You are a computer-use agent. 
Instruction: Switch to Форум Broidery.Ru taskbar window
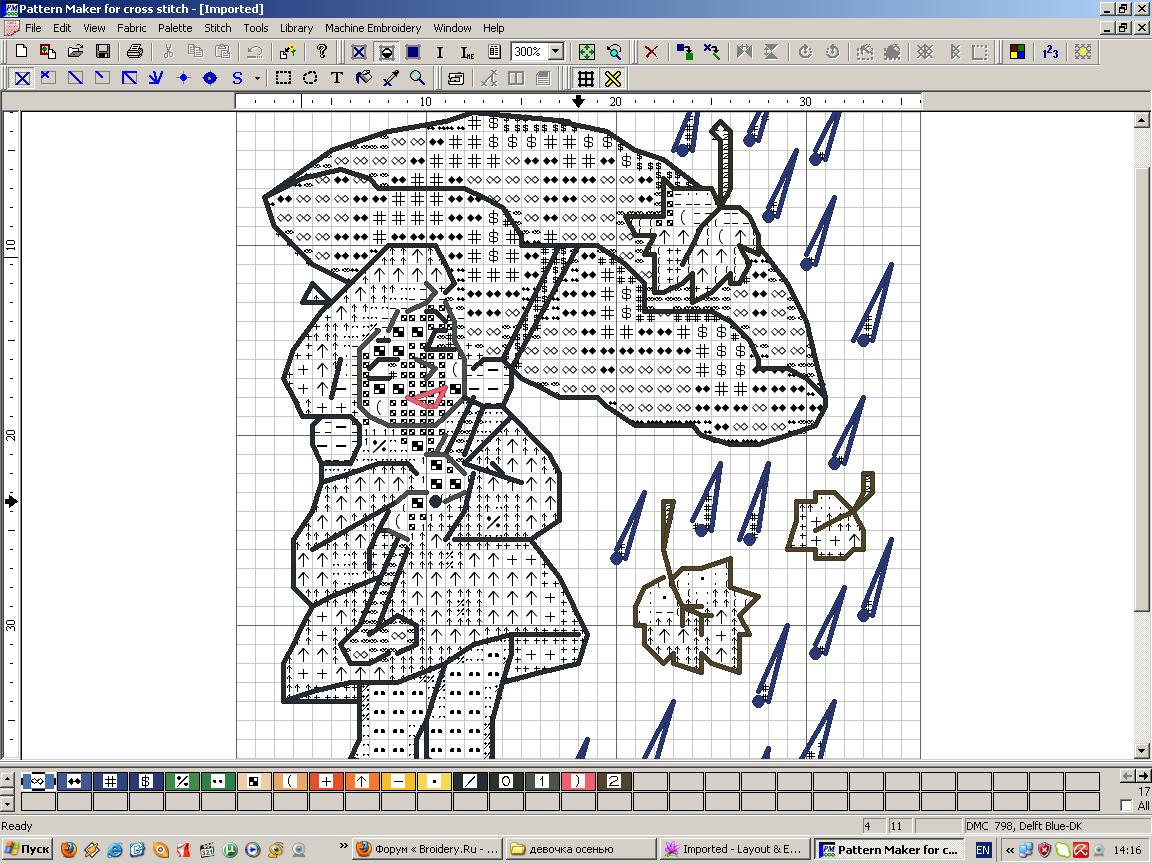coord(428,849)
